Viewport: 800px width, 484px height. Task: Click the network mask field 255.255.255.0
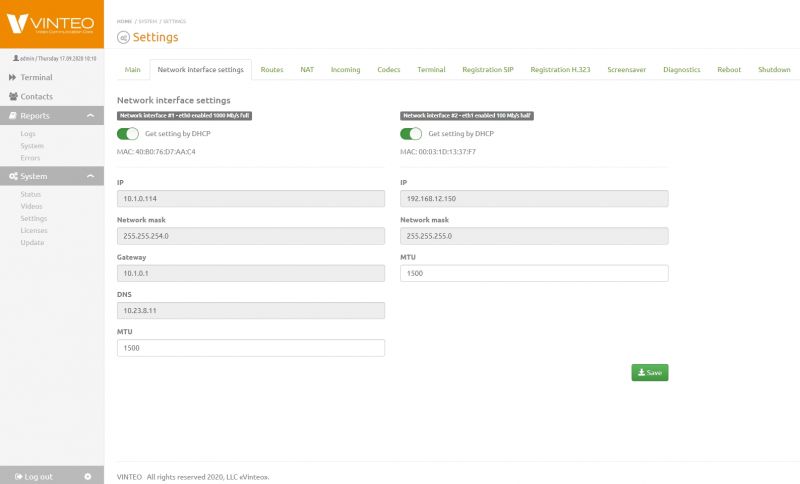(x=534, y=236)
